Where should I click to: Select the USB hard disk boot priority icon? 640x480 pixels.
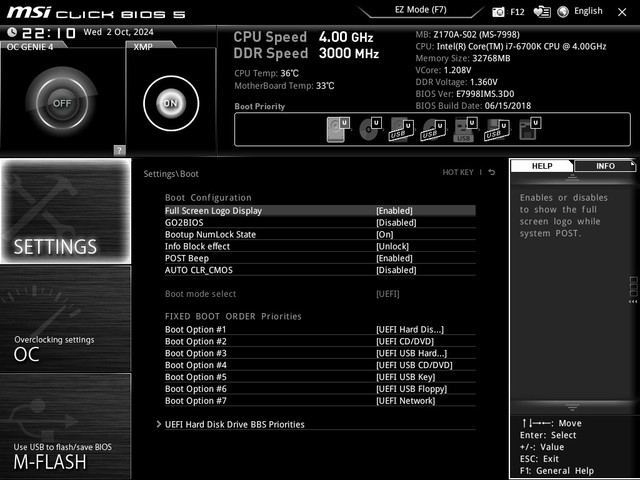(402, 129)
